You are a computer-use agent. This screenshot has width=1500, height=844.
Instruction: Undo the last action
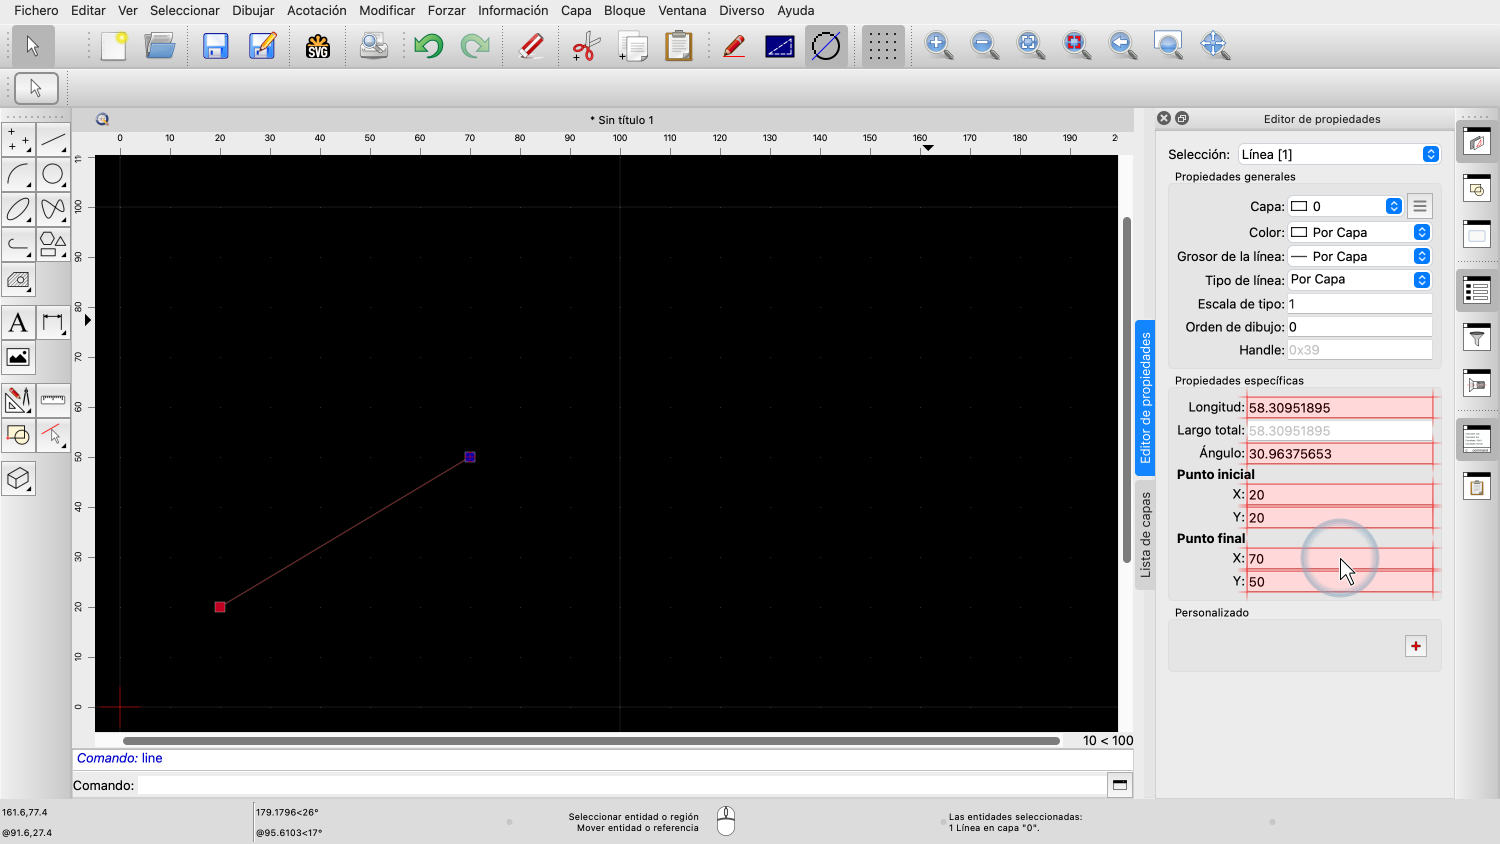click(428, 46)
